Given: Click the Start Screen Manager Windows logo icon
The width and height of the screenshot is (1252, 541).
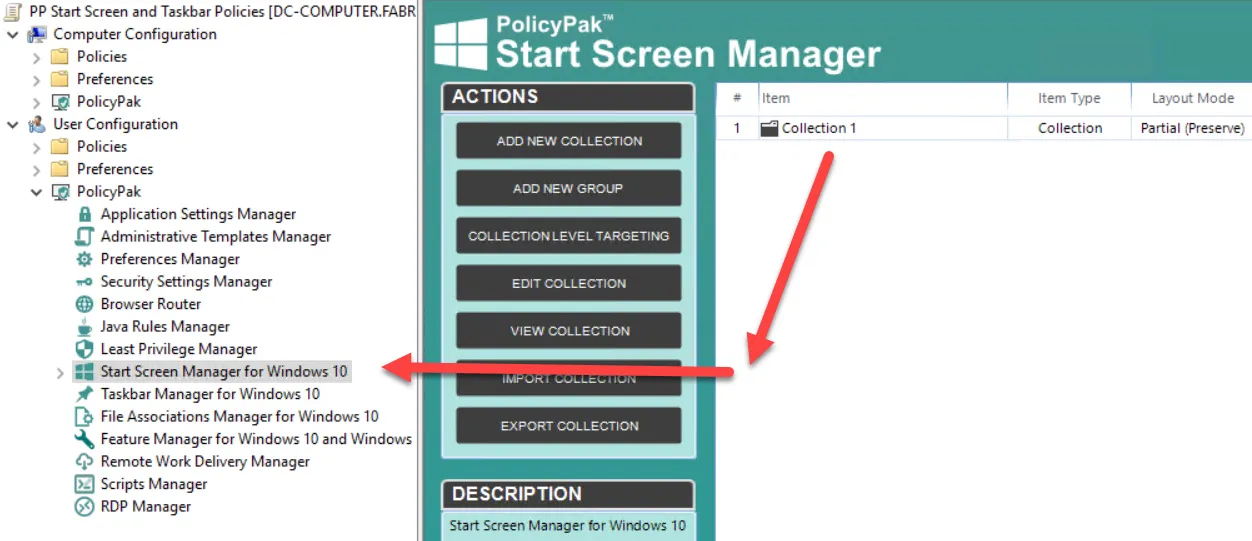Looking at the screenshot, I should [x=85, y=372].
